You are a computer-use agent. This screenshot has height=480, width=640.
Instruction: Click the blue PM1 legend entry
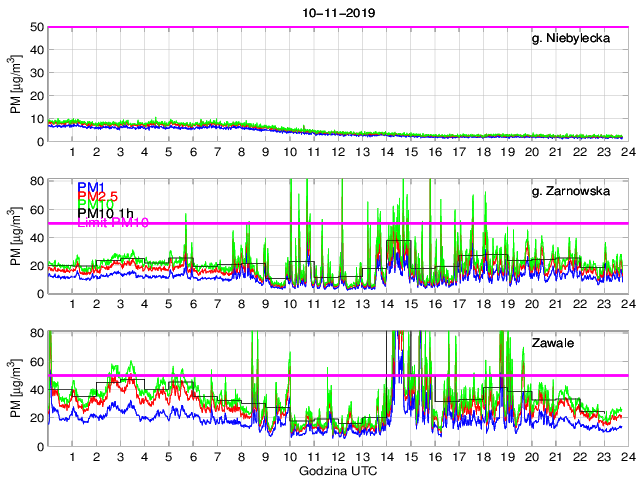tap(91, 186)
